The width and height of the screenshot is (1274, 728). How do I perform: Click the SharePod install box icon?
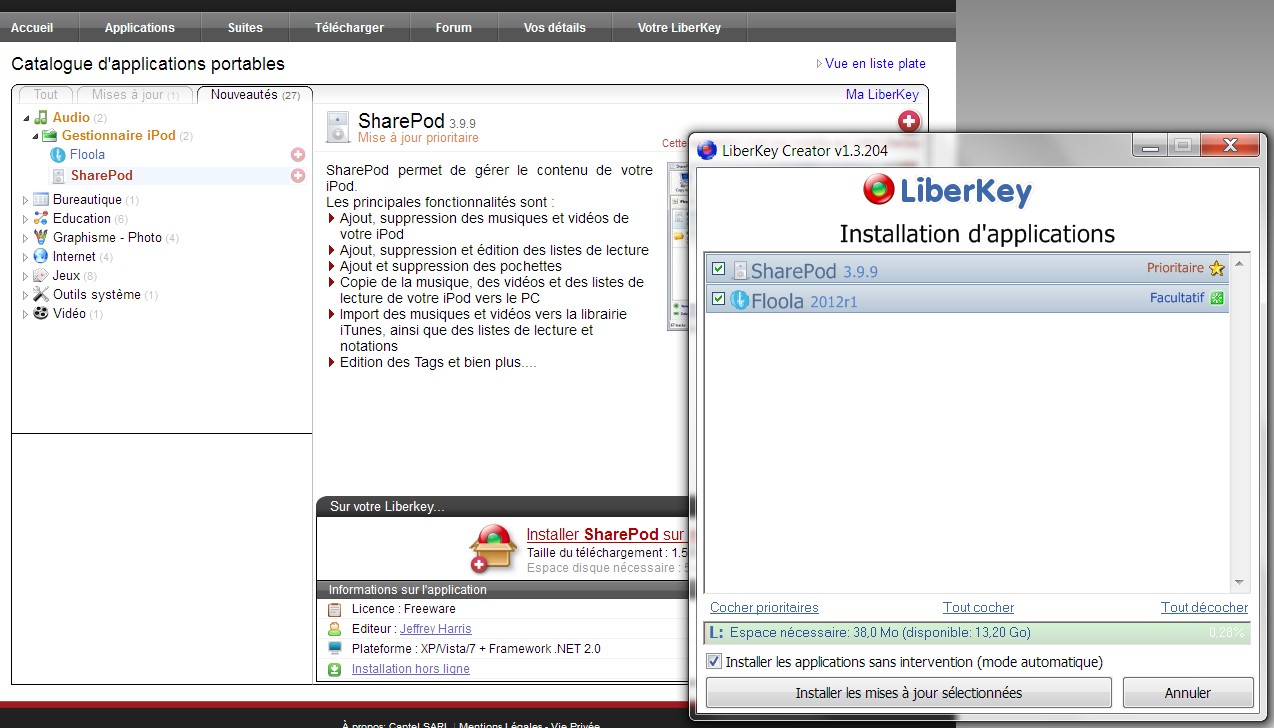tap(492, 549)
